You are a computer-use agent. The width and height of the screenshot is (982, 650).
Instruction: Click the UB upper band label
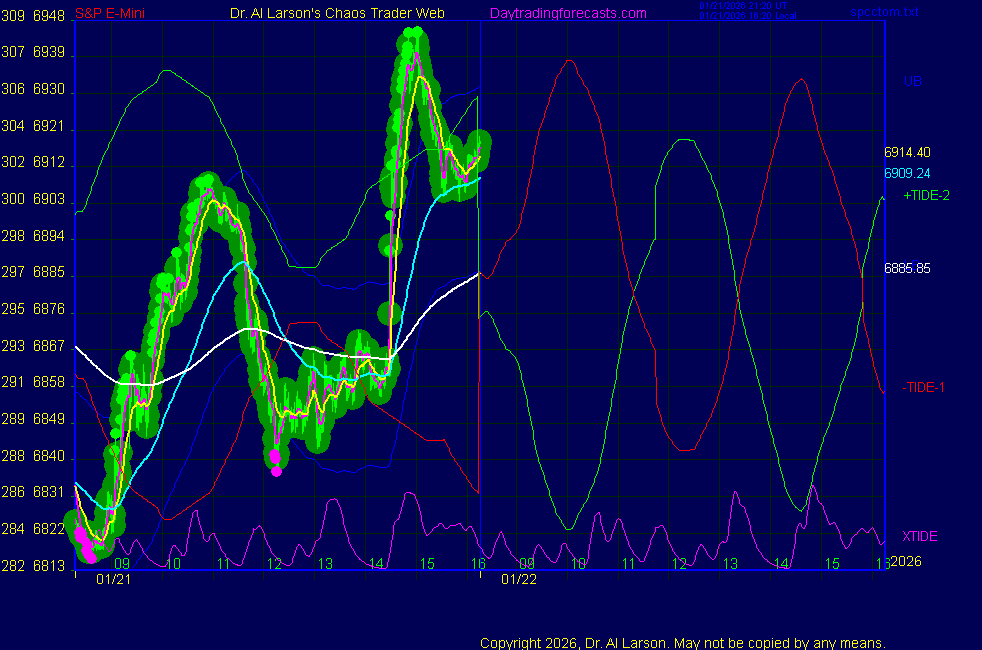coord(912,81)
